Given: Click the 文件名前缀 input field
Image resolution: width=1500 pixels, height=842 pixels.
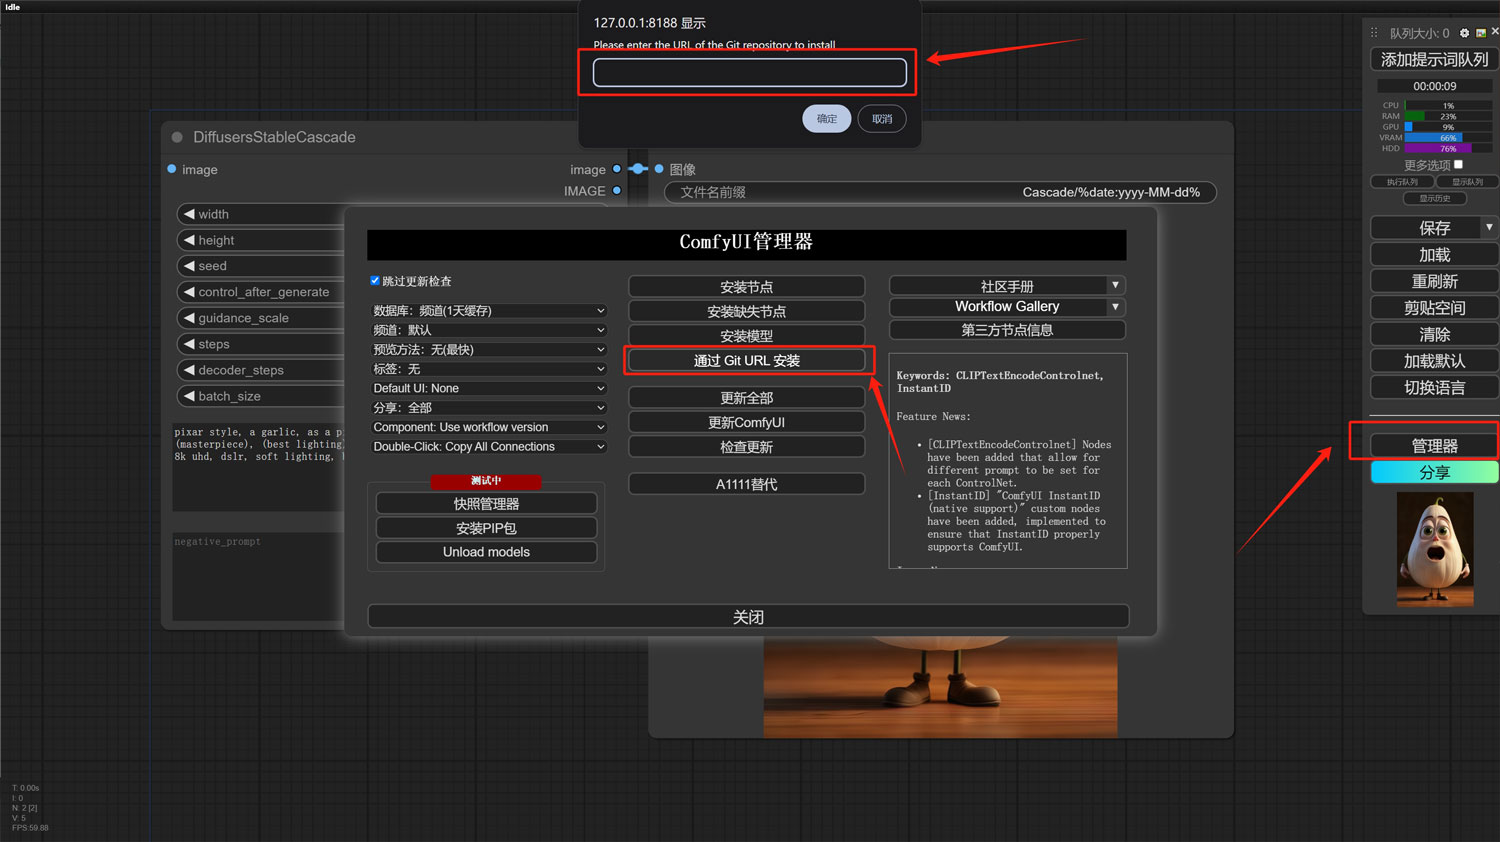Looking at the screenshot, I should click(x=941, y=192).
